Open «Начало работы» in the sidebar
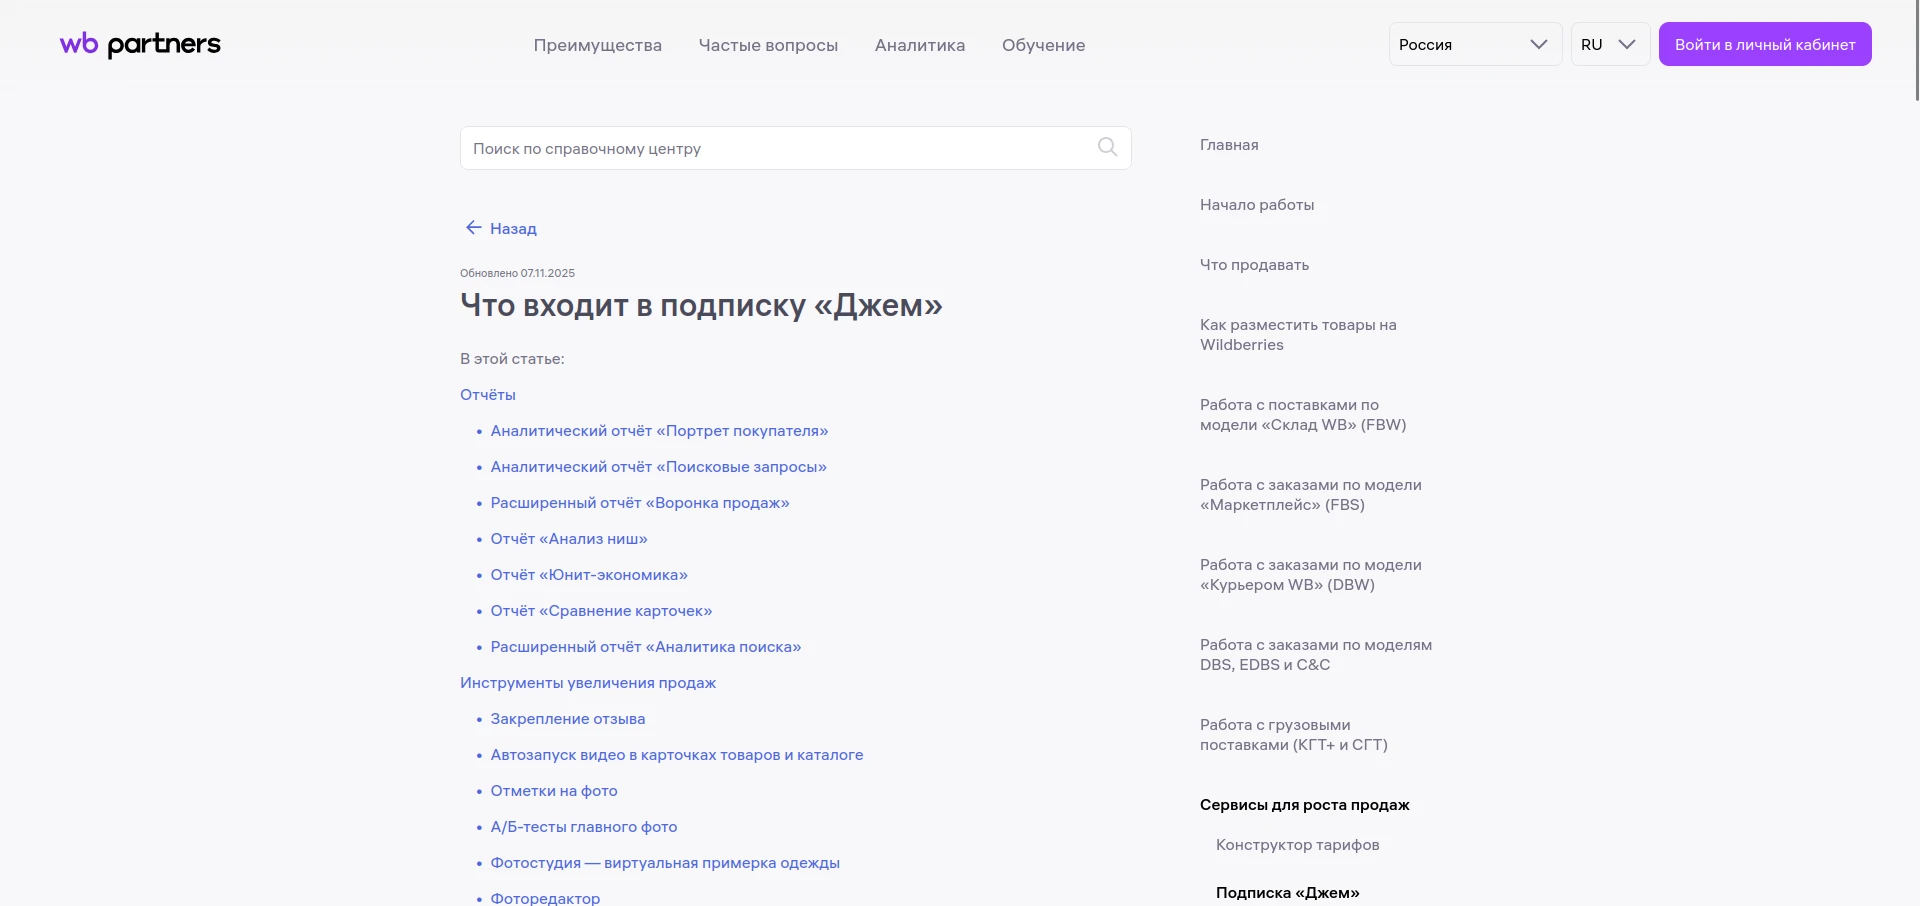1920x906 pixels. pyautogui.click(x=1256, y=205)
